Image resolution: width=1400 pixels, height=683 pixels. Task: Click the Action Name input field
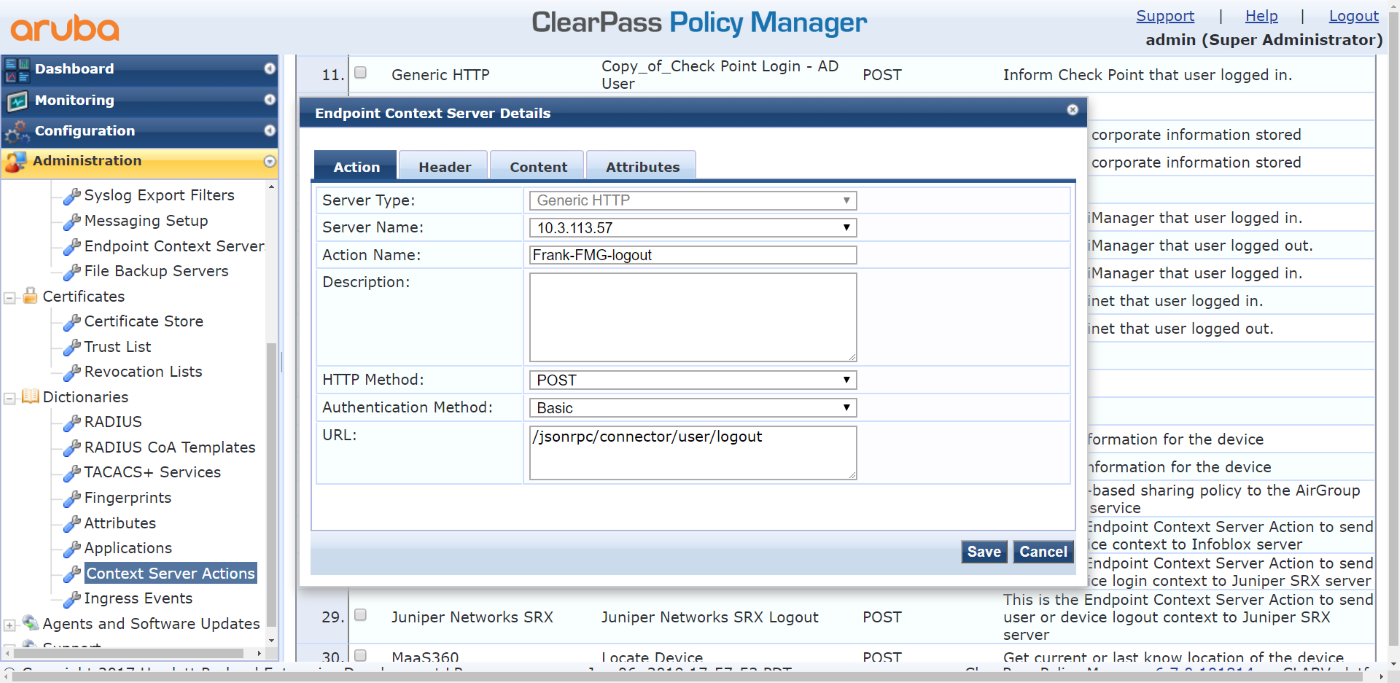point(692,255)
